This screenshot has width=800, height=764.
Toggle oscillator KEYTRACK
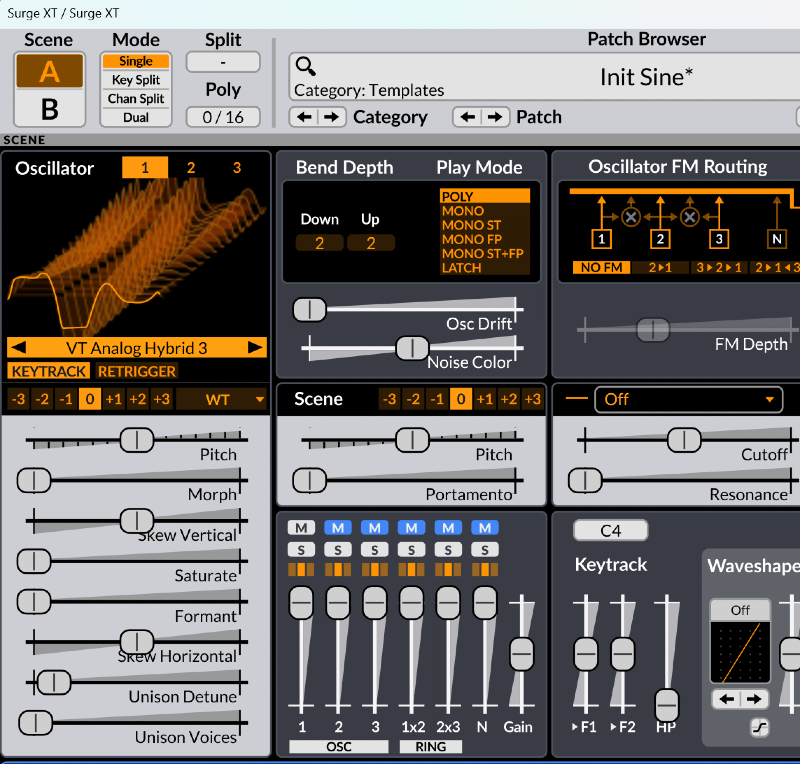[x=48, y=371]
